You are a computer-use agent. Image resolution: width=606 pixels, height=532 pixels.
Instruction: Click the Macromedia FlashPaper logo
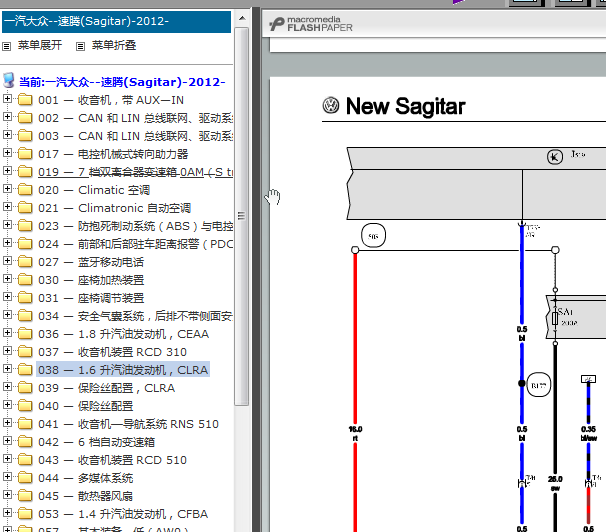pyautogui.click(x=311, y=24)
